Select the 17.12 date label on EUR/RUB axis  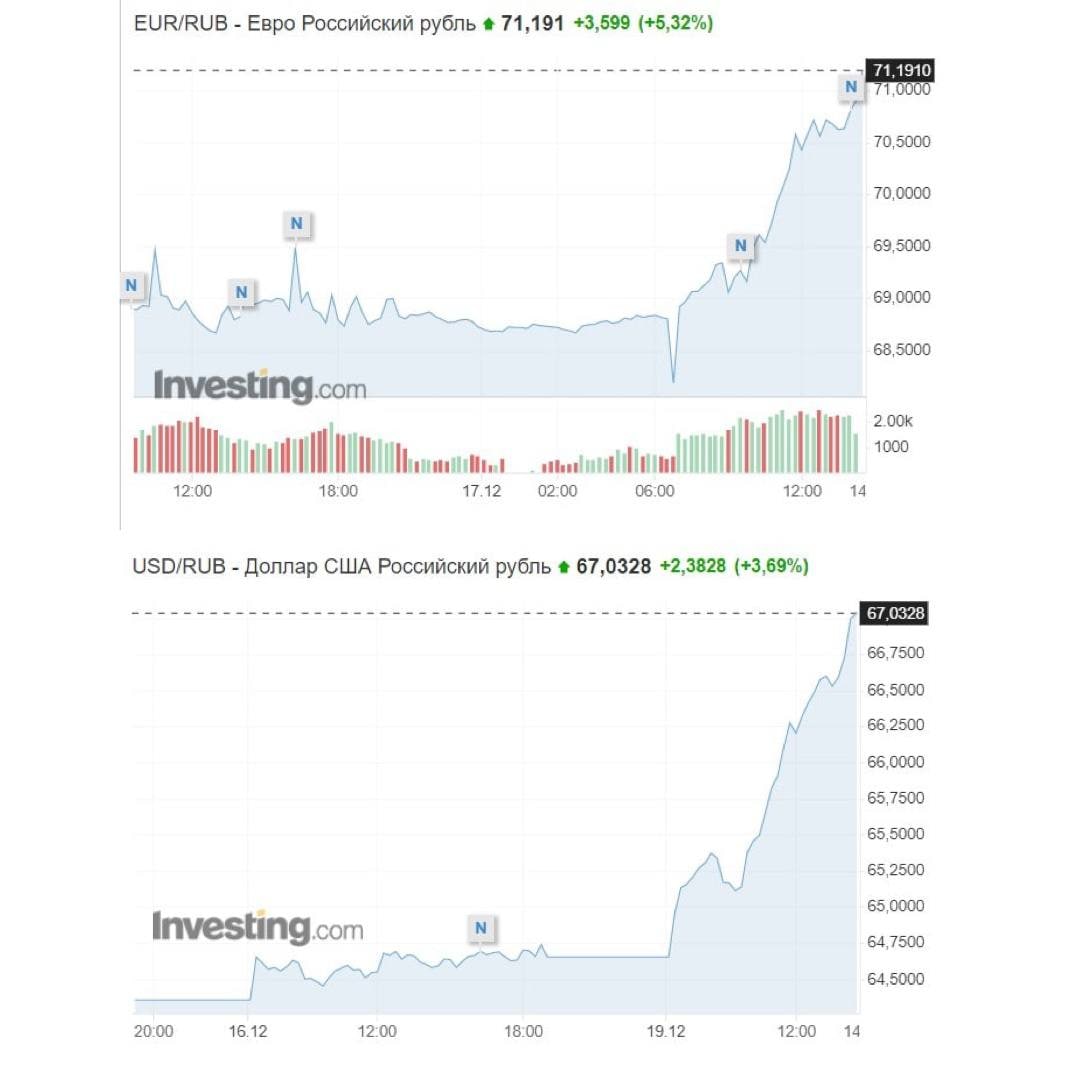481,490
